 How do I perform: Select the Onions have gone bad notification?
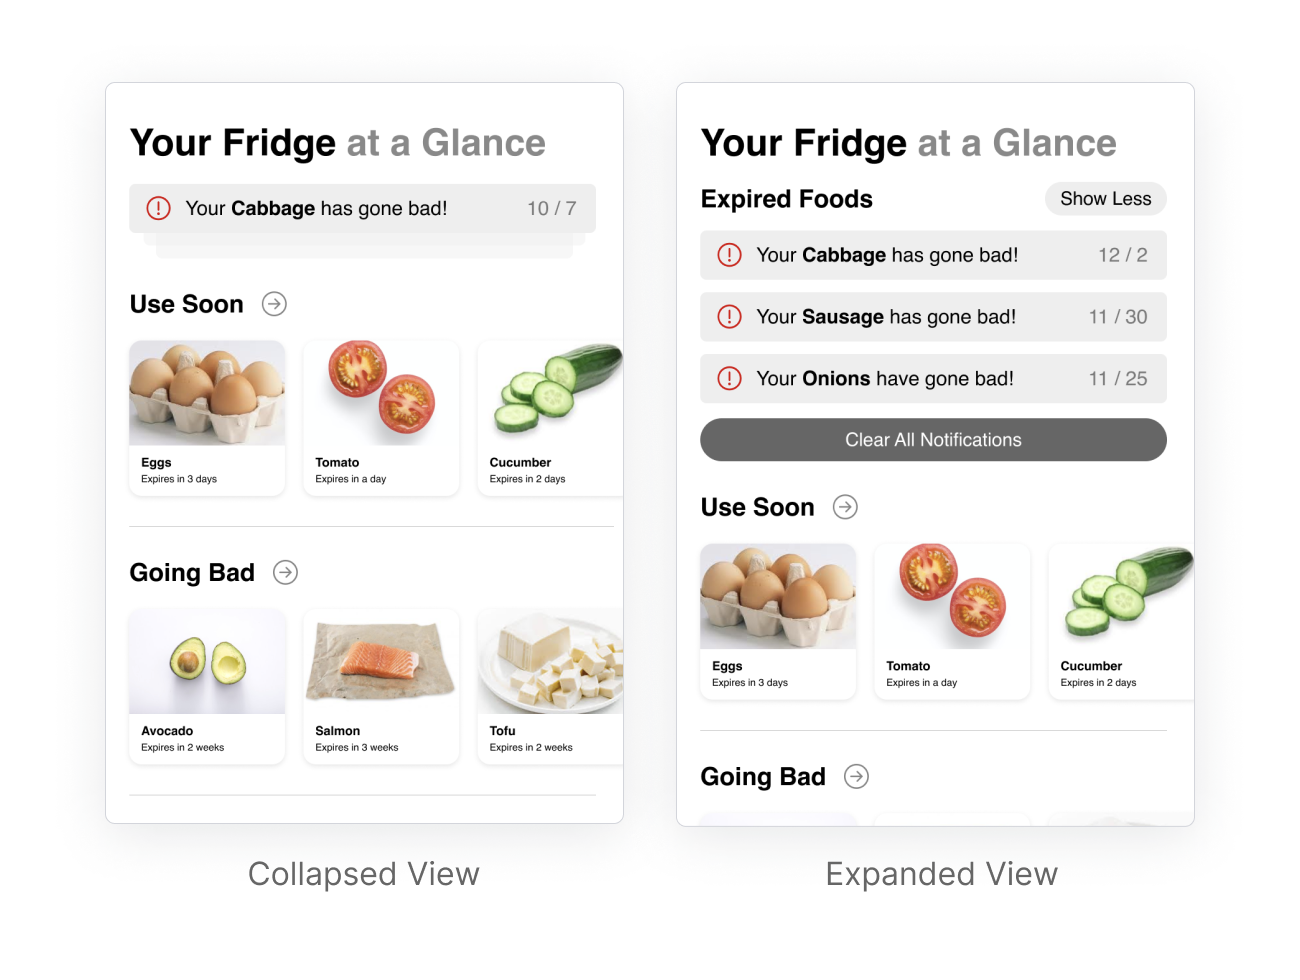(x=933, y=379)
